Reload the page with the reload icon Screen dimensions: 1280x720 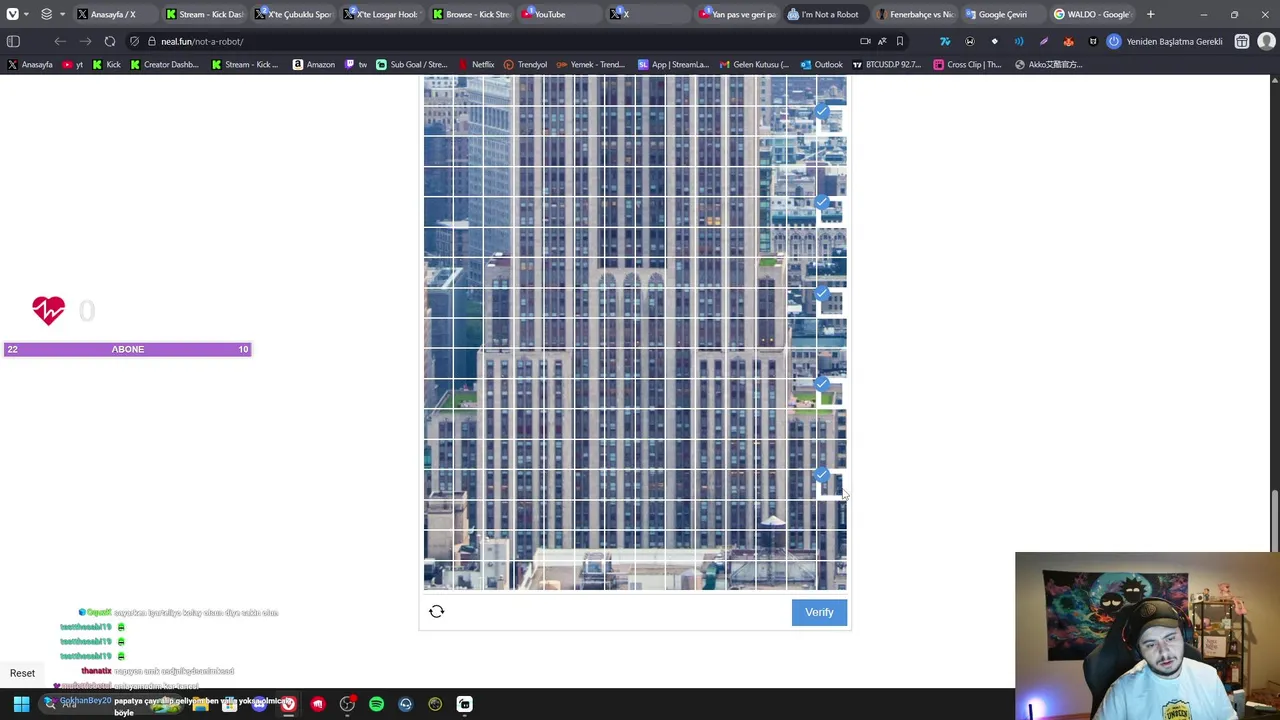(x=110, y=41)
